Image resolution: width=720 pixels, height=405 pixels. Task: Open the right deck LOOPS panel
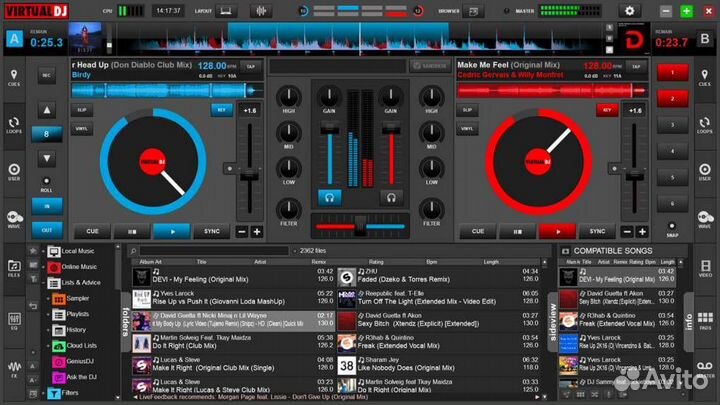pyautogui.click(x=704, y=125)
